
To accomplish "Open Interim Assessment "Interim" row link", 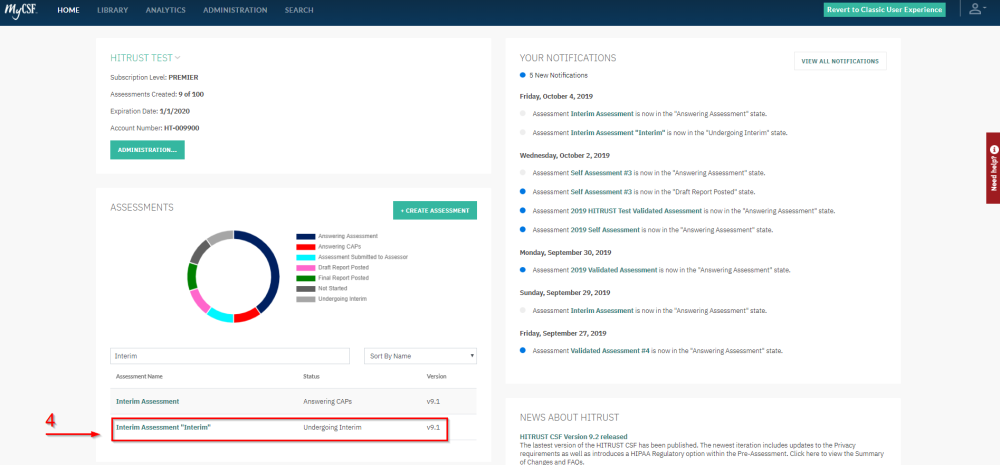I will (x=163, y=427).
